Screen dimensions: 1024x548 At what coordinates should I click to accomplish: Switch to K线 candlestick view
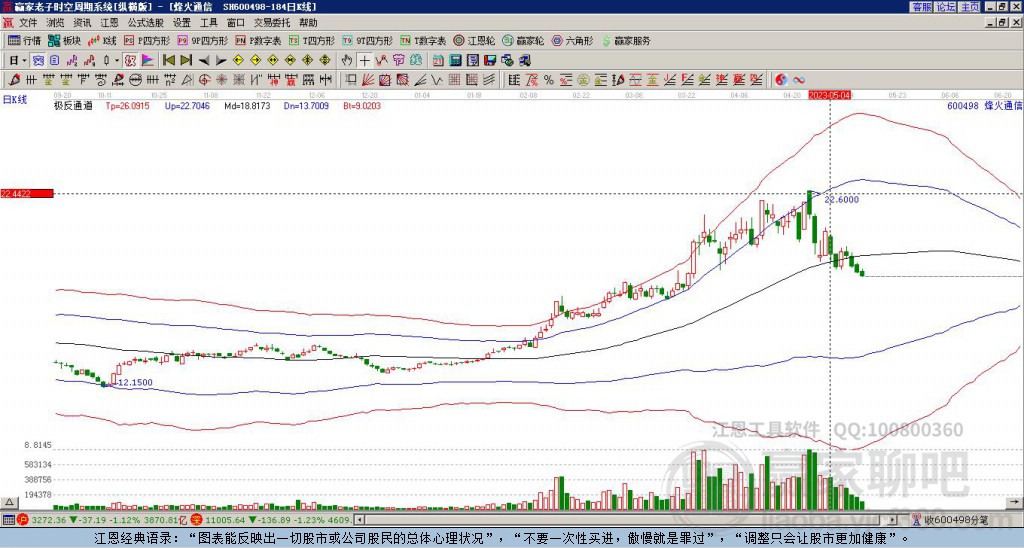tap(103, 40)
